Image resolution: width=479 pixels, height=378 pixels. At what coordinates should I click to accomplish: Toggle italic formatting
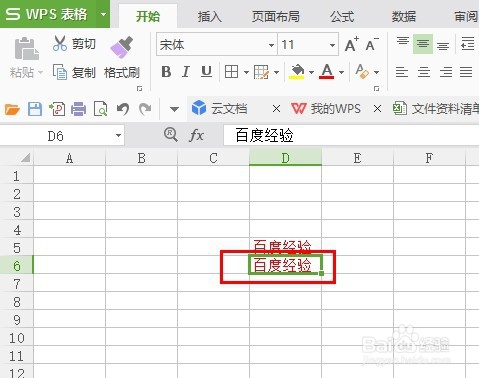point(186,72)
